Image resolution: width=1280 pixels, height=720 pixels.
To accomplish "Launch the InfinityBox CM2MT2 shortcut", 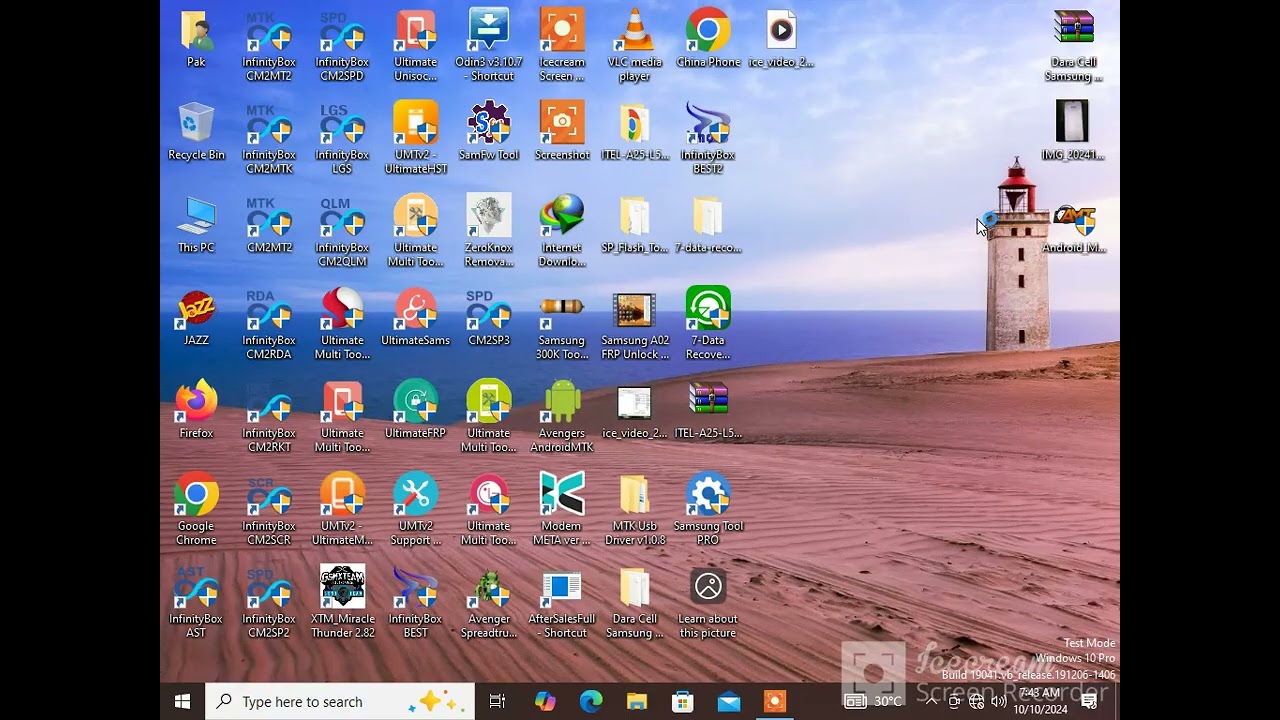I will (x=269, y=31).
